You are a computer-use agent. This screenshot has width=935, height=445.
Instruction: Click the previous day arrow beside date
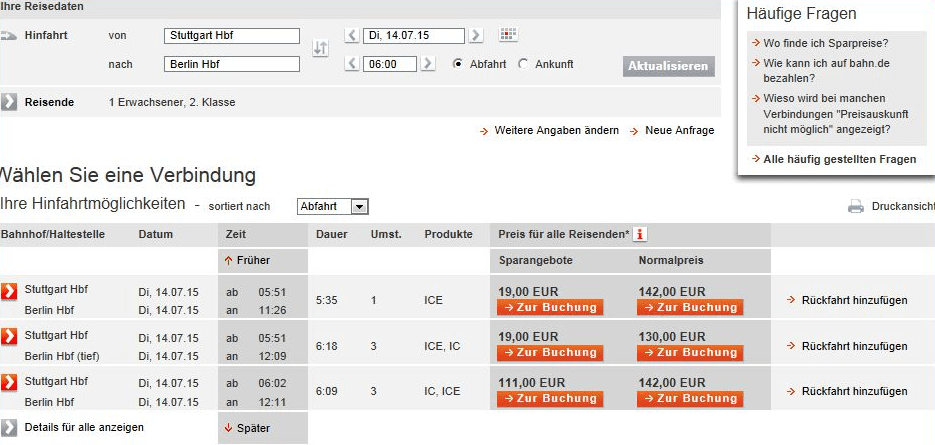[351, 36]
